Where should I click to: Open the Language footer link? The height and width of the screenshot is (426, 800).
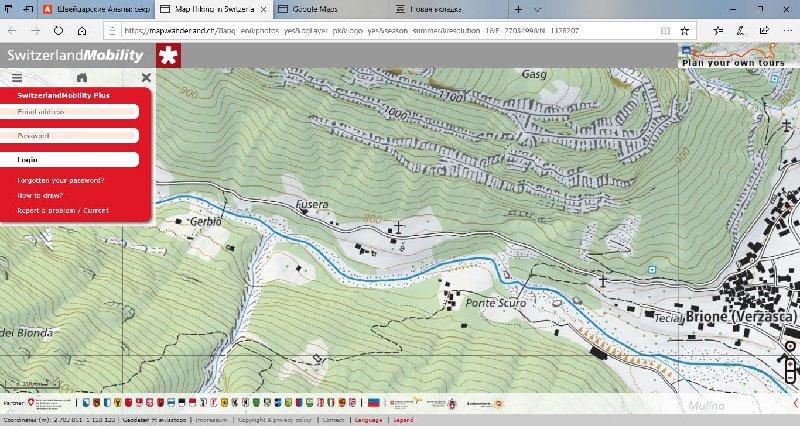pos(368,420)
